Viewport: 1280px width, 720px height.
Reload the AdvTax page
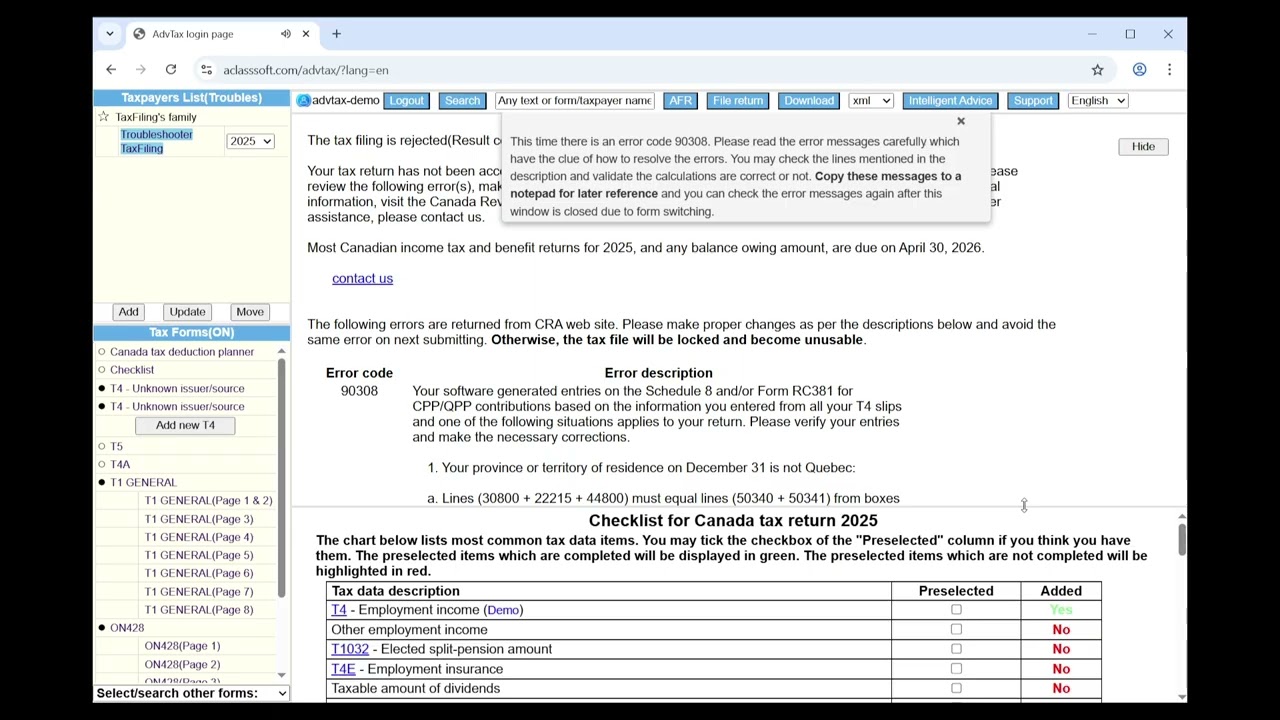[171, 70]
